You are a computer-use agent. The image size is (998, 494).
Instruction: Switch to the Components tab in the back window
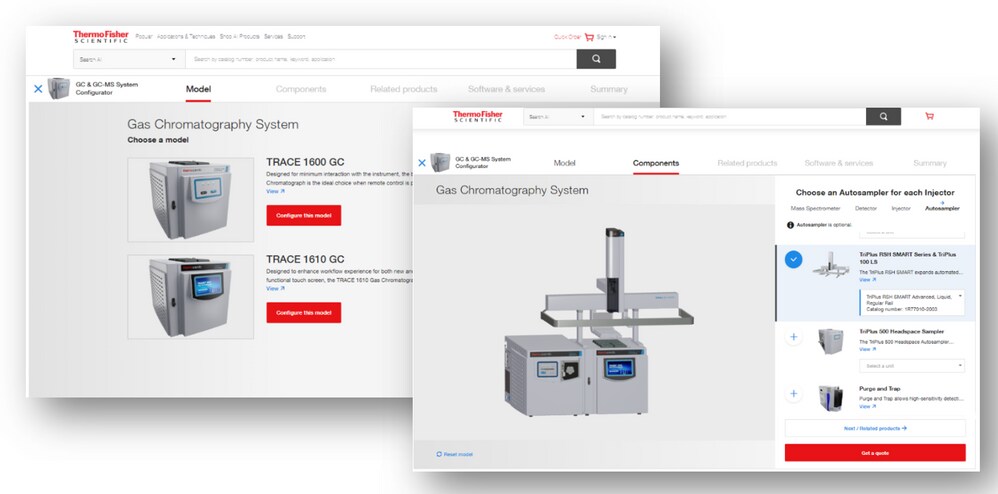click(x=301, y=89)
